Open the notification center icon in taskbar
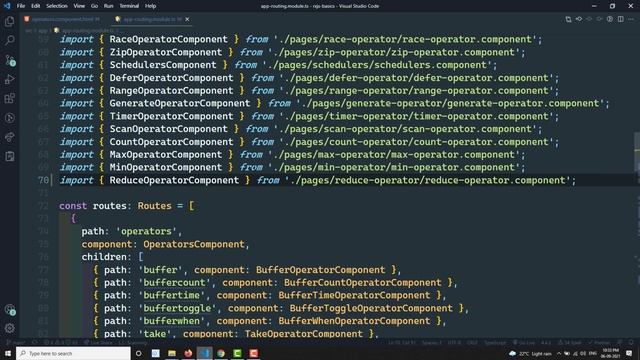 click(629, 353)
